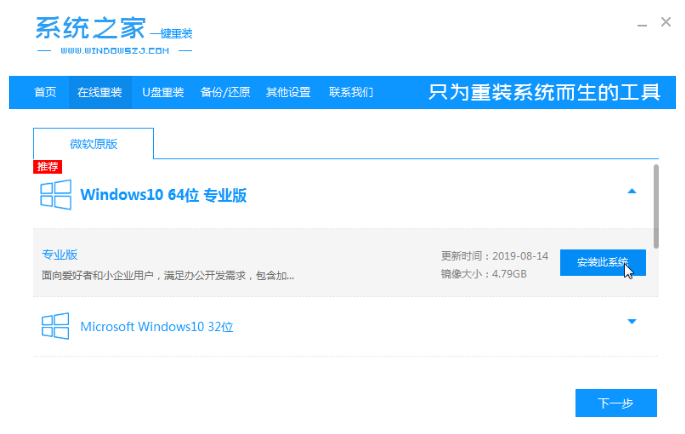Expand the Microsoft Windows10 32位 section
This screenshot has height=434, width=685.
(631, 322)
